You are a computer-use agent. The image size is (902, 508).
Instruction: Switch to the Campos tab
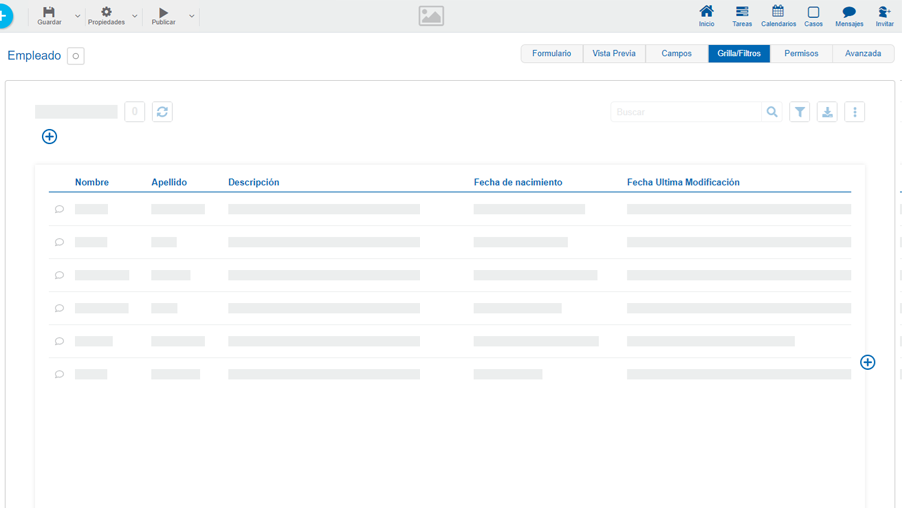click(676, 54)
